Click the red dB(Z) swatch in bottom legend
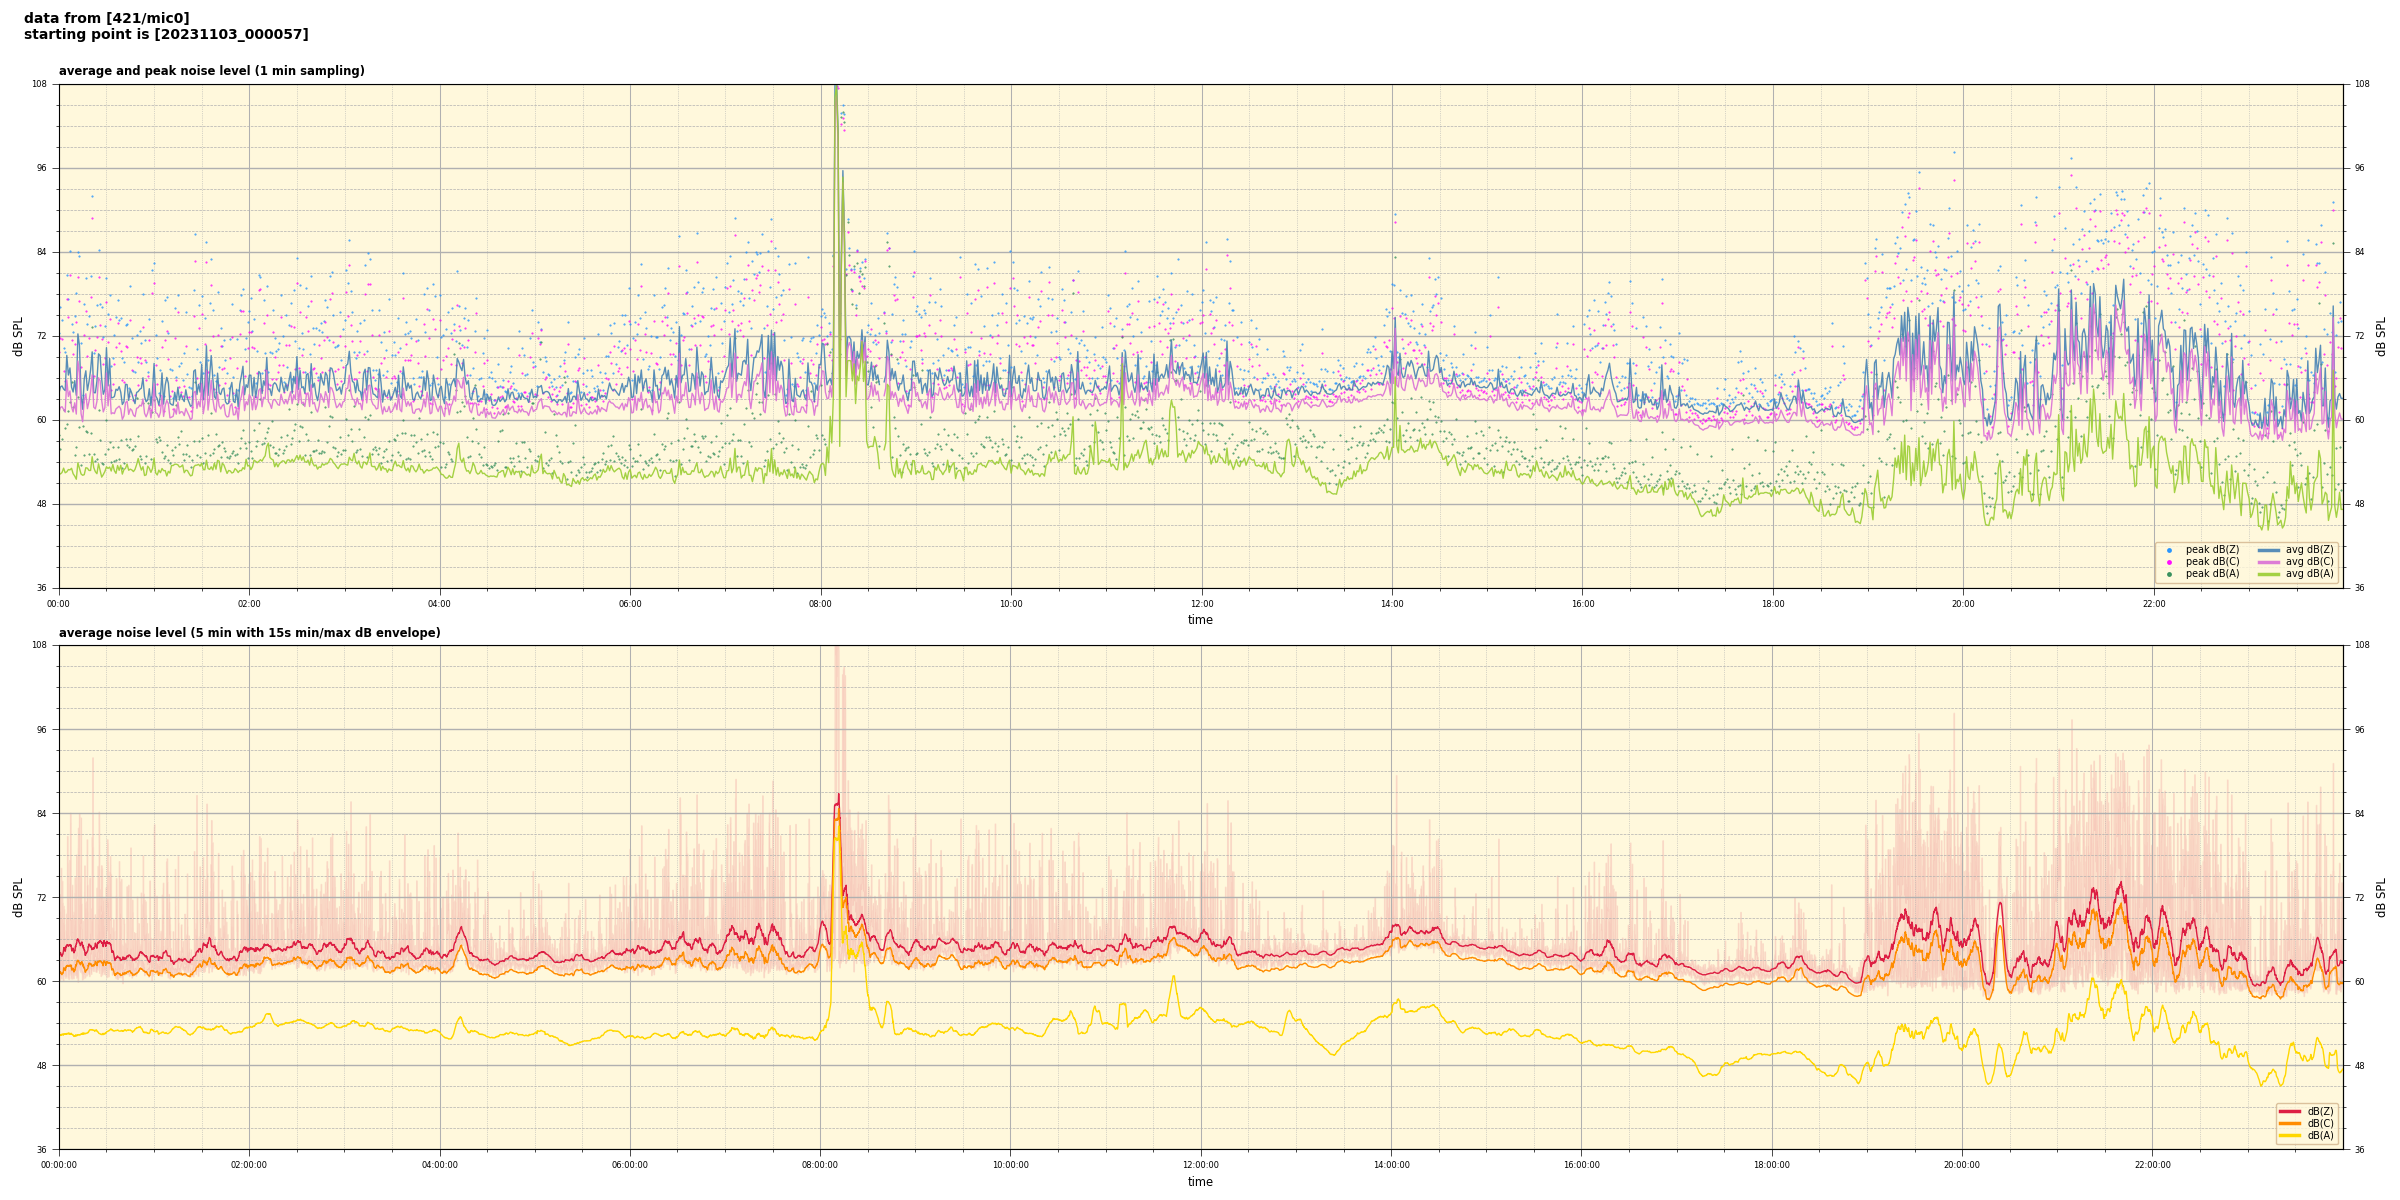The image size is (2400, 1200). coord(2290,1111)
